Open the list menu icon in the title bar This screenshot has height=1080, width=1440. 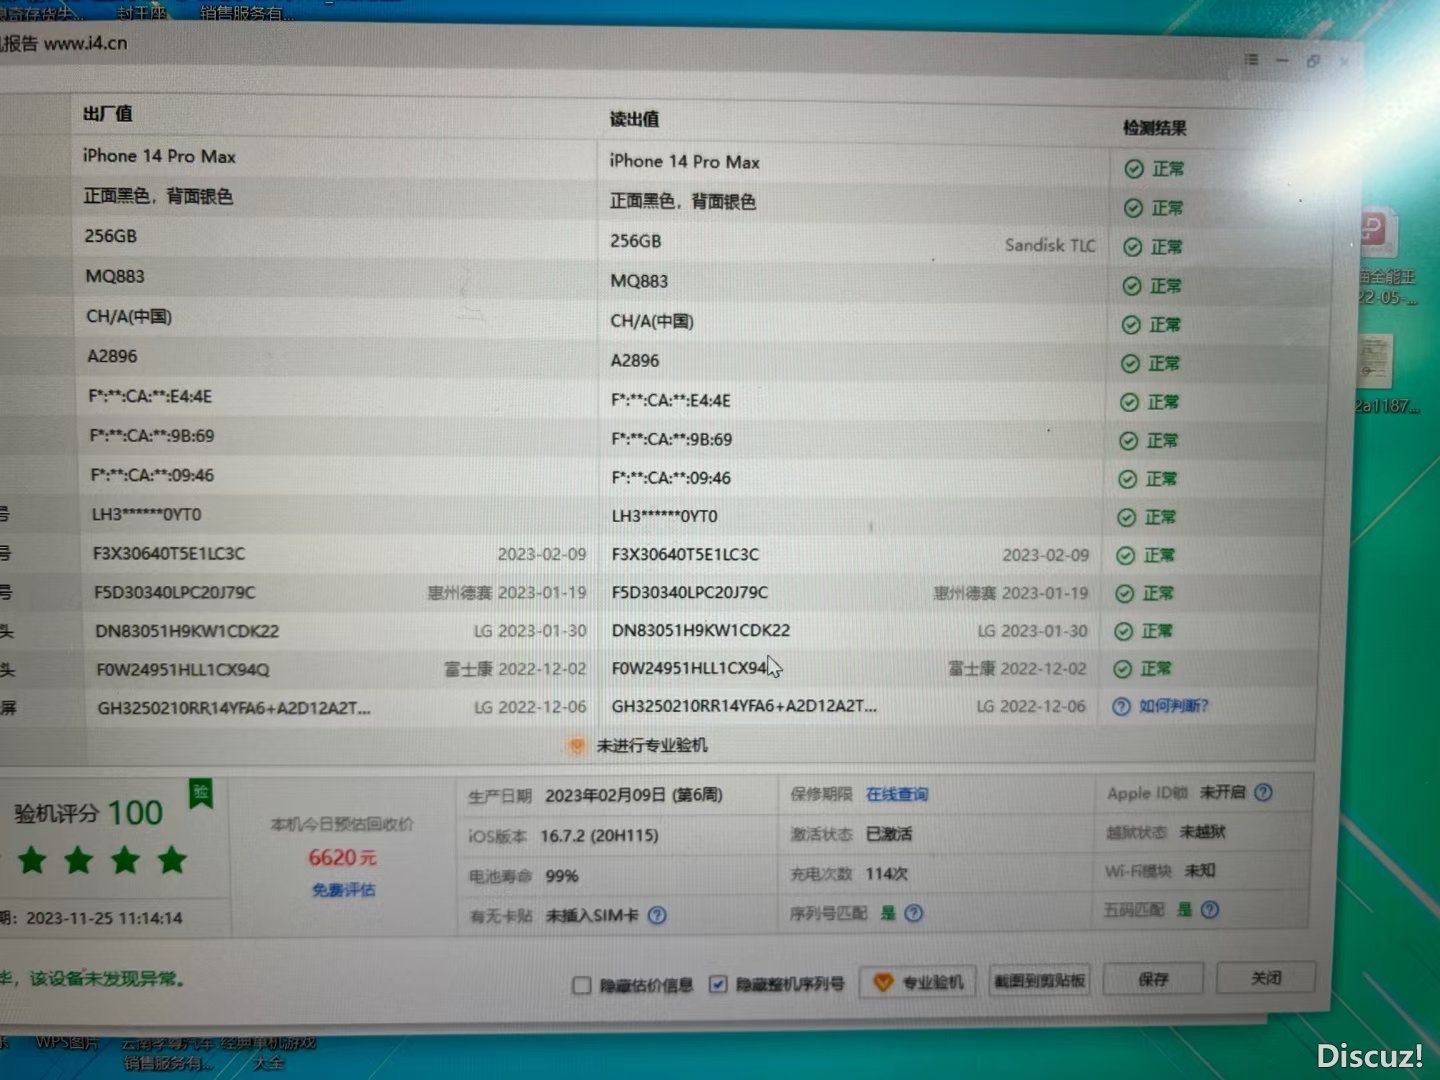pos(1251,60)
